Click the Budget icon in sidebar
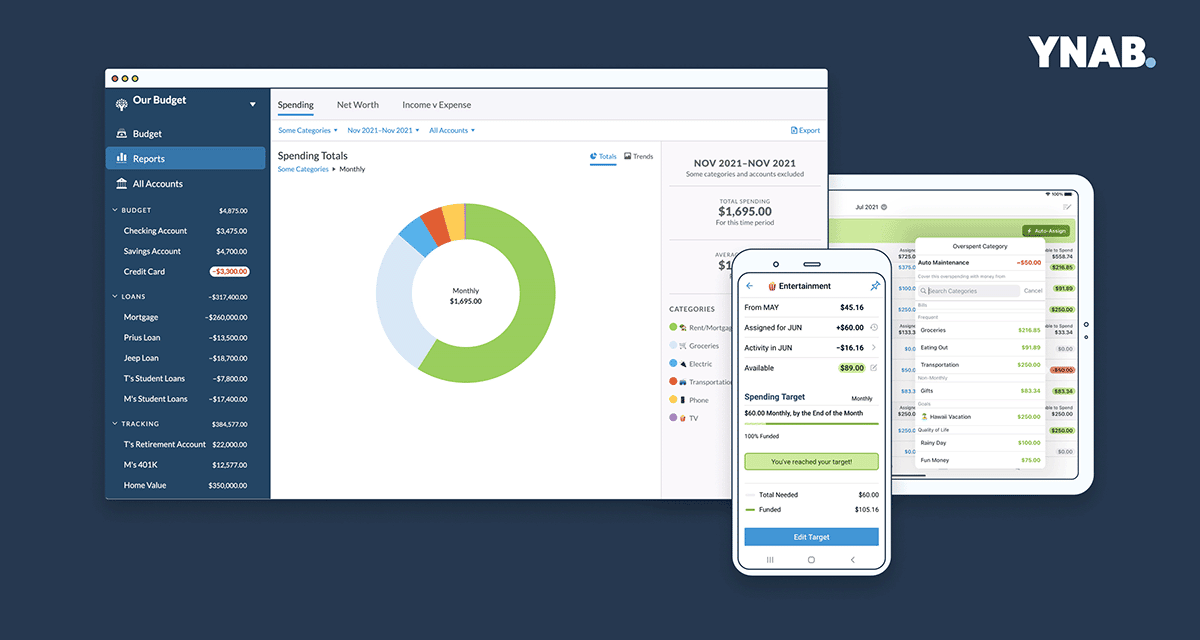 [122, 134]
